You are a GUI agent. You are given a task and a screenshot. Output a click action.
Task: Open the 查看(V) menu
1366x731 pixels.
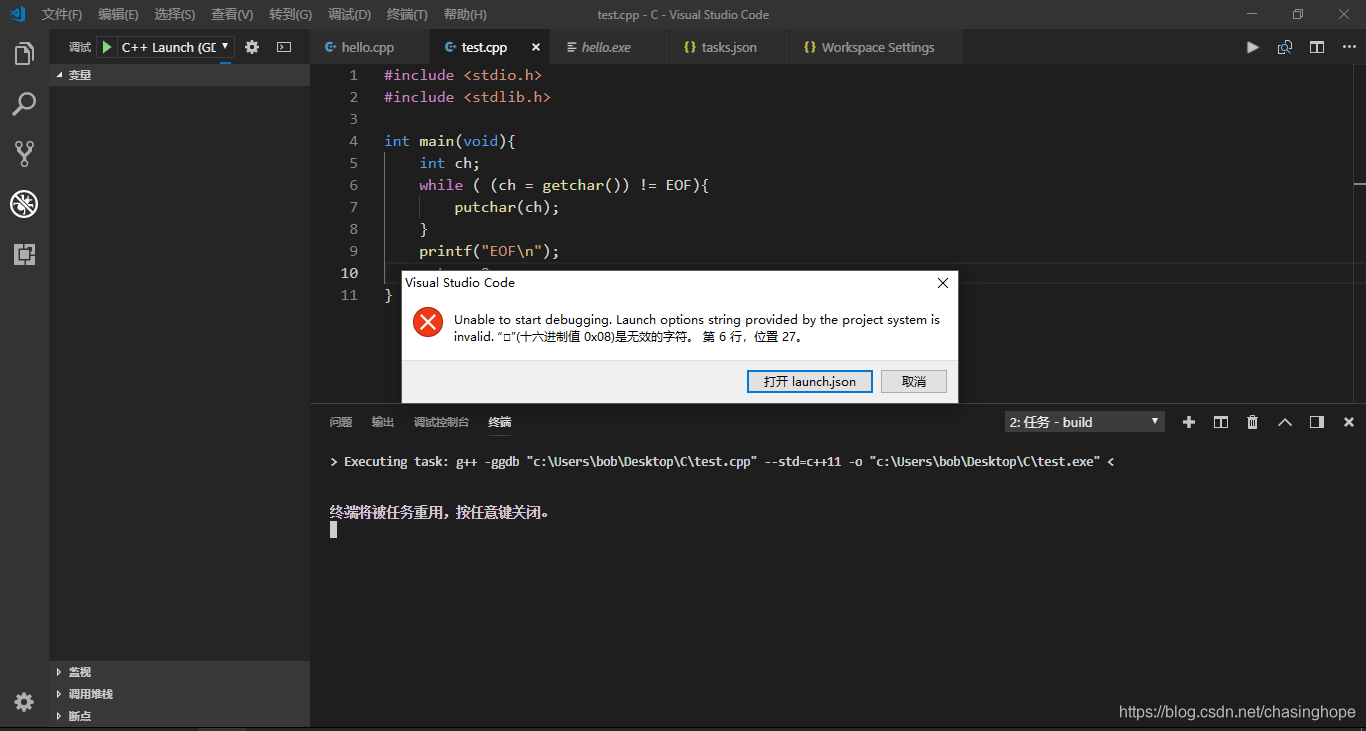(232, 14)
